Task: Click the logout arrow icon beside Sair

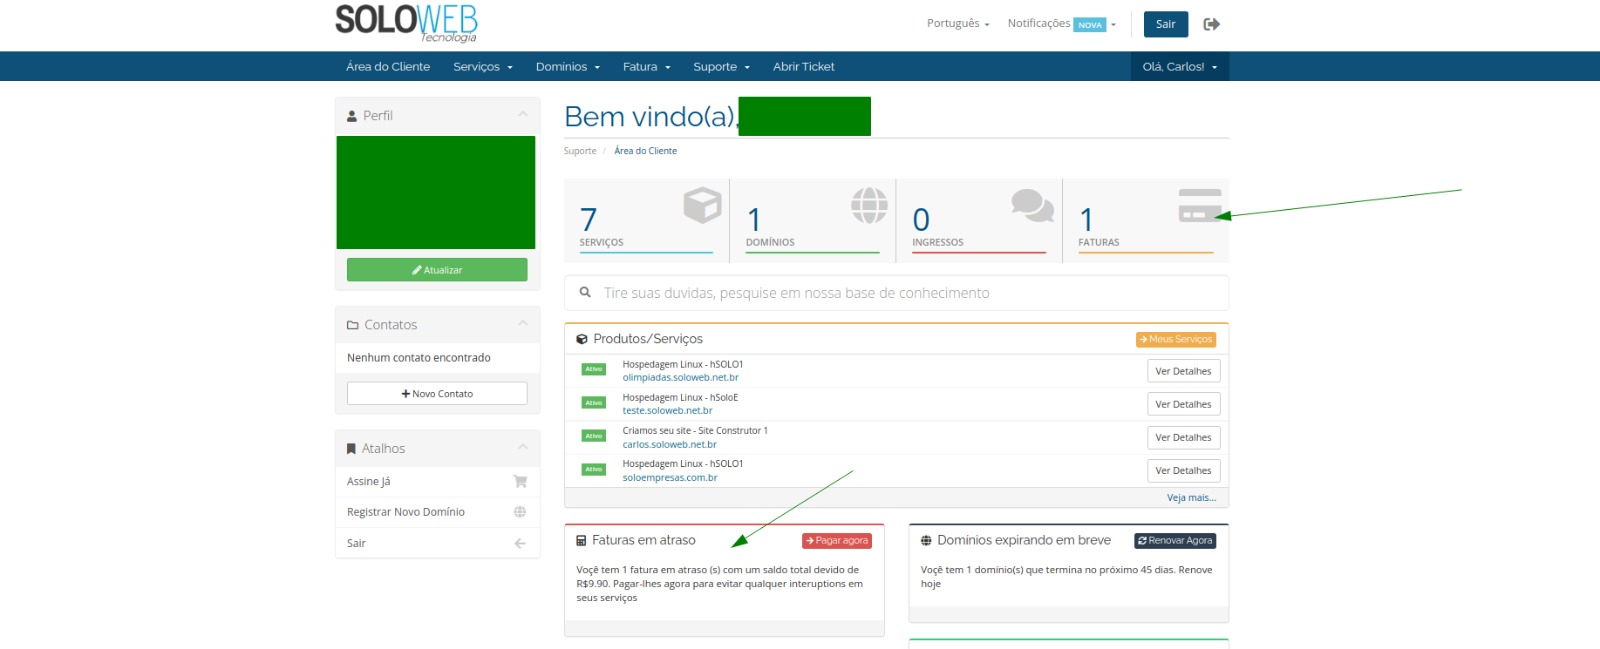Action: point(1211,24)
